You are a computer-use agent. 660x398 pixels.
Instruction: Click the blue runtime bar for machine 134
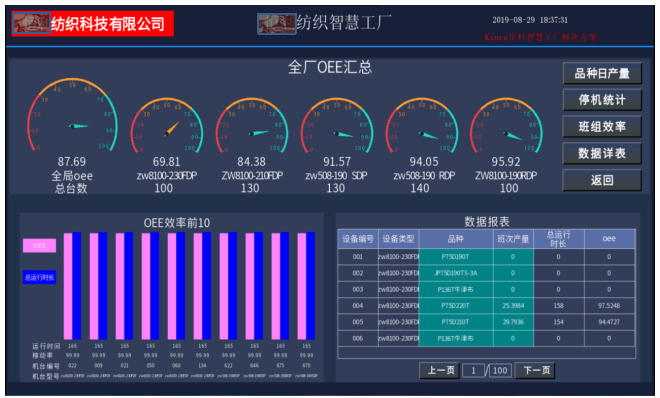coord(207,286)
